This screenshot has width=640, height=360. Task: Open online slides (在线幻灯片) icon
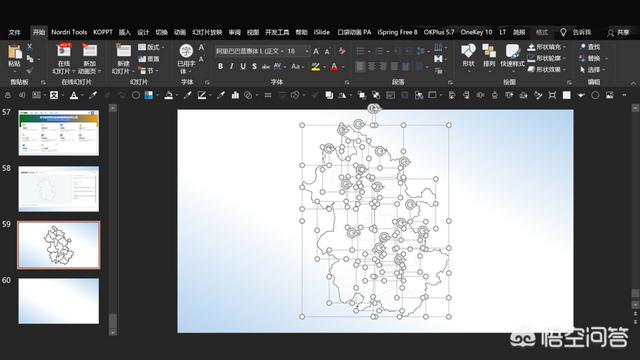[x=64, y=51]
